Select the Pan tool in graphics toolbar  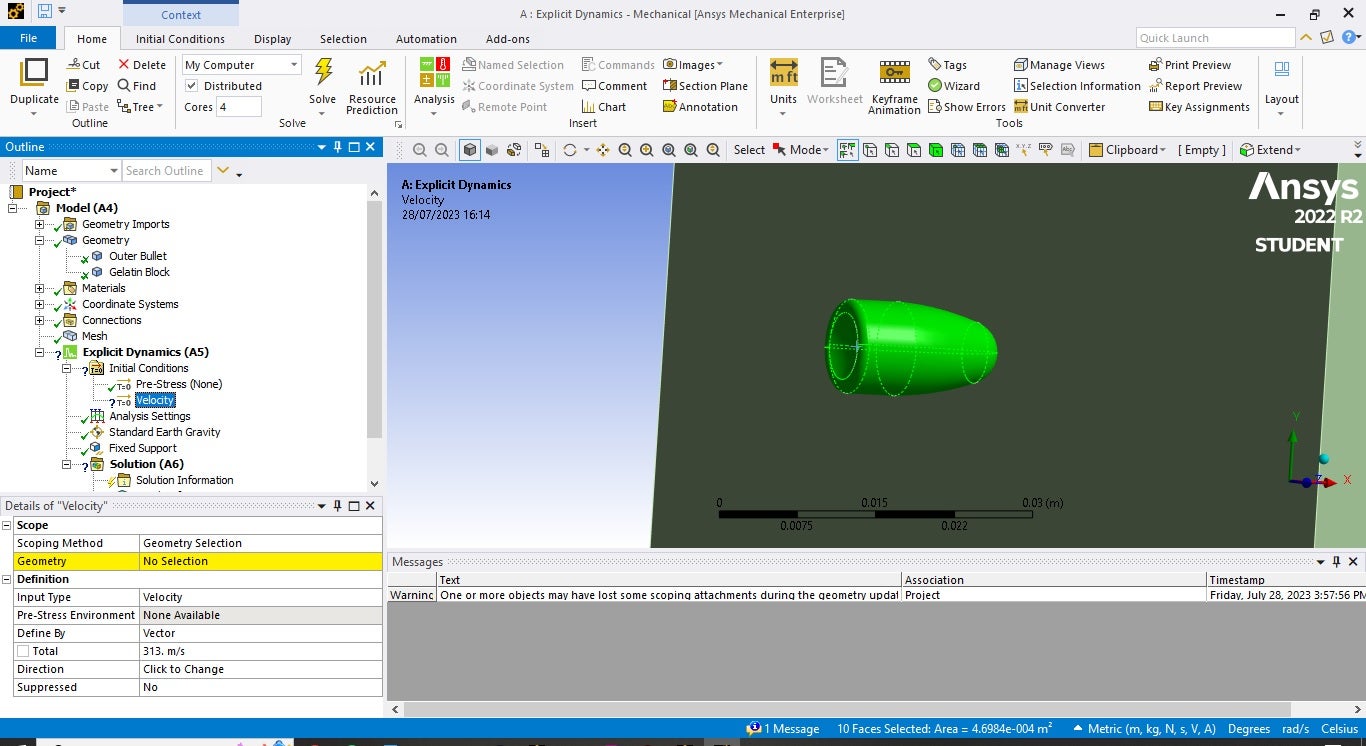pyautogui.click(x=603, y=150)
